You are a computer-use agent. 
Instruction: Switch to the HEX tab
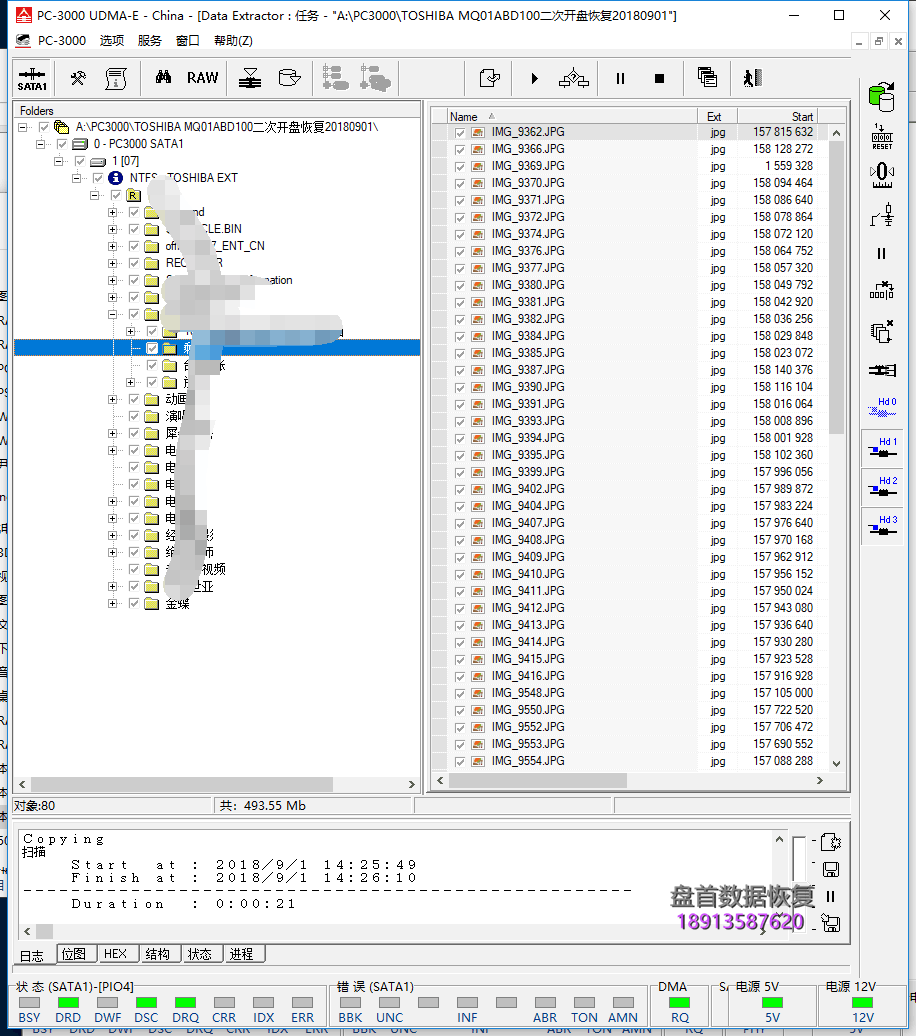[115, 954]
